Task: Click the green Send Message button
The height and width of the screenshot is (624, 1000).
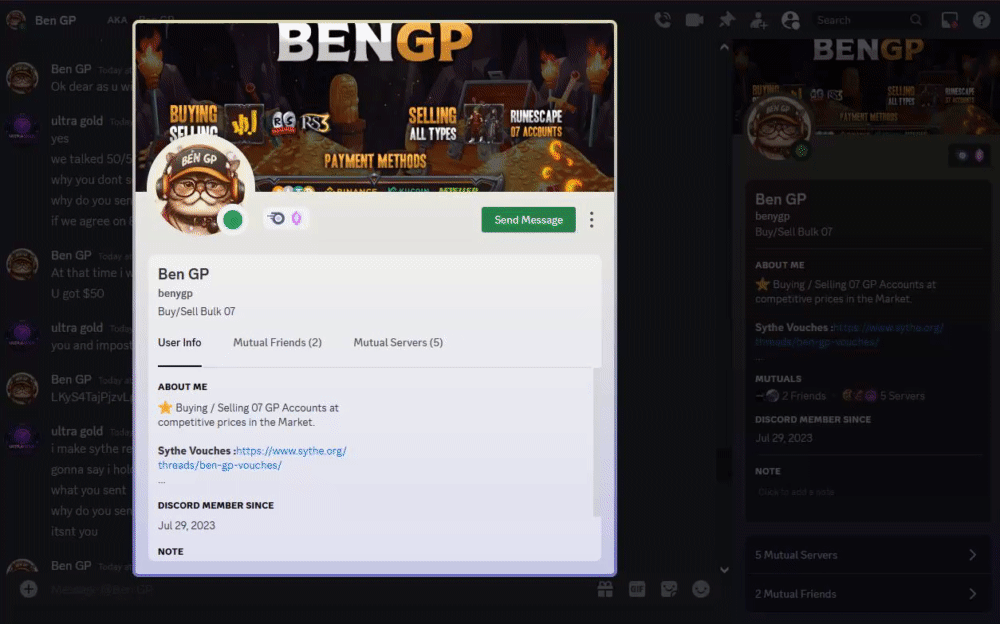Action: (529, 219)
